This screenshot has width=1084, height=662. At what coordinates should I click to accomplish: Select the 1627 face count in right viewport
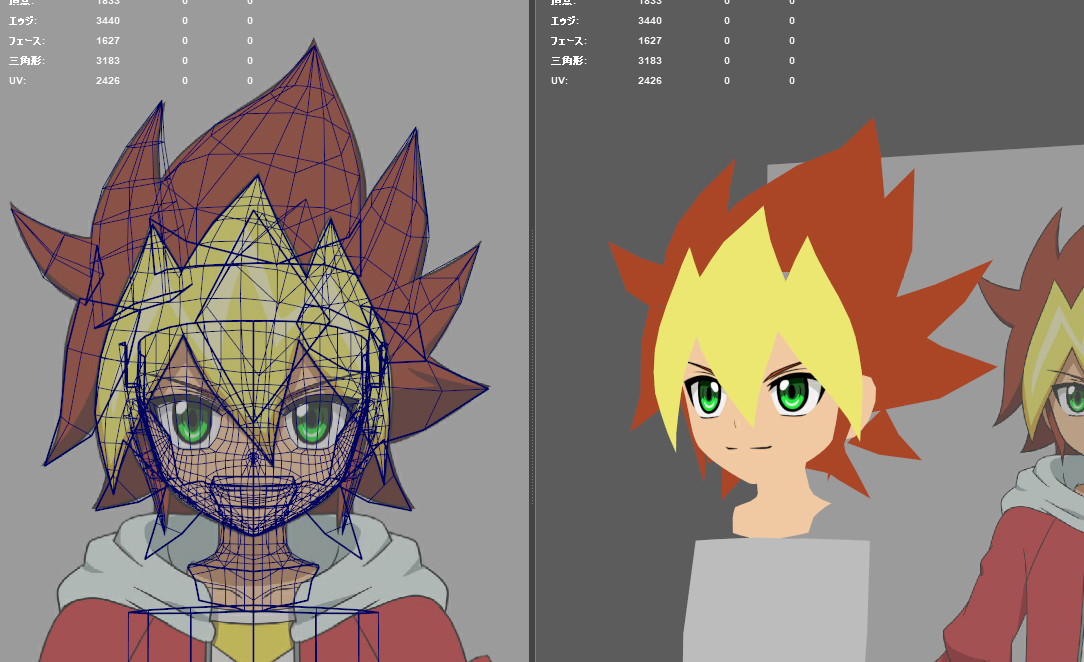tap(650, 41)
